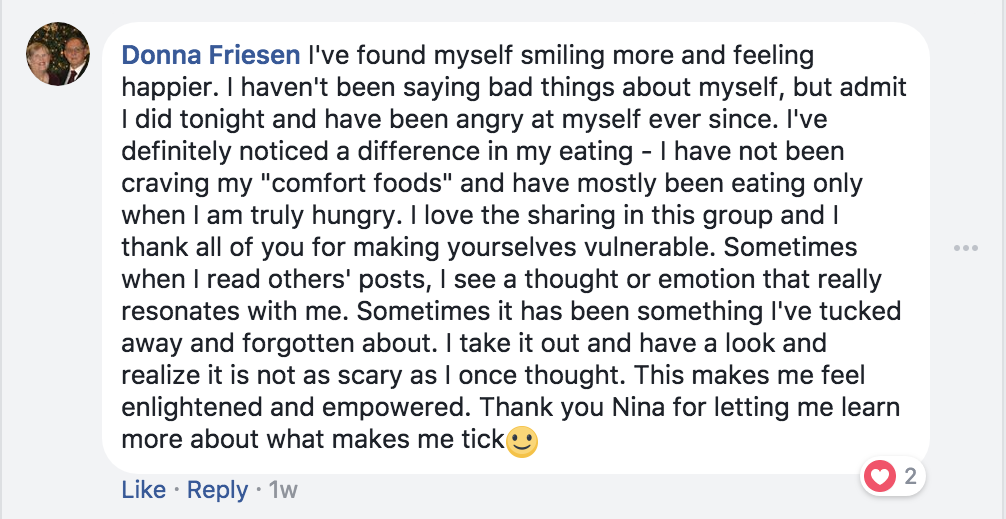Viewport: 1006px width, 519px height.
Task: Click the white reaction pill with the heart
Action: (x=893, y=477)
